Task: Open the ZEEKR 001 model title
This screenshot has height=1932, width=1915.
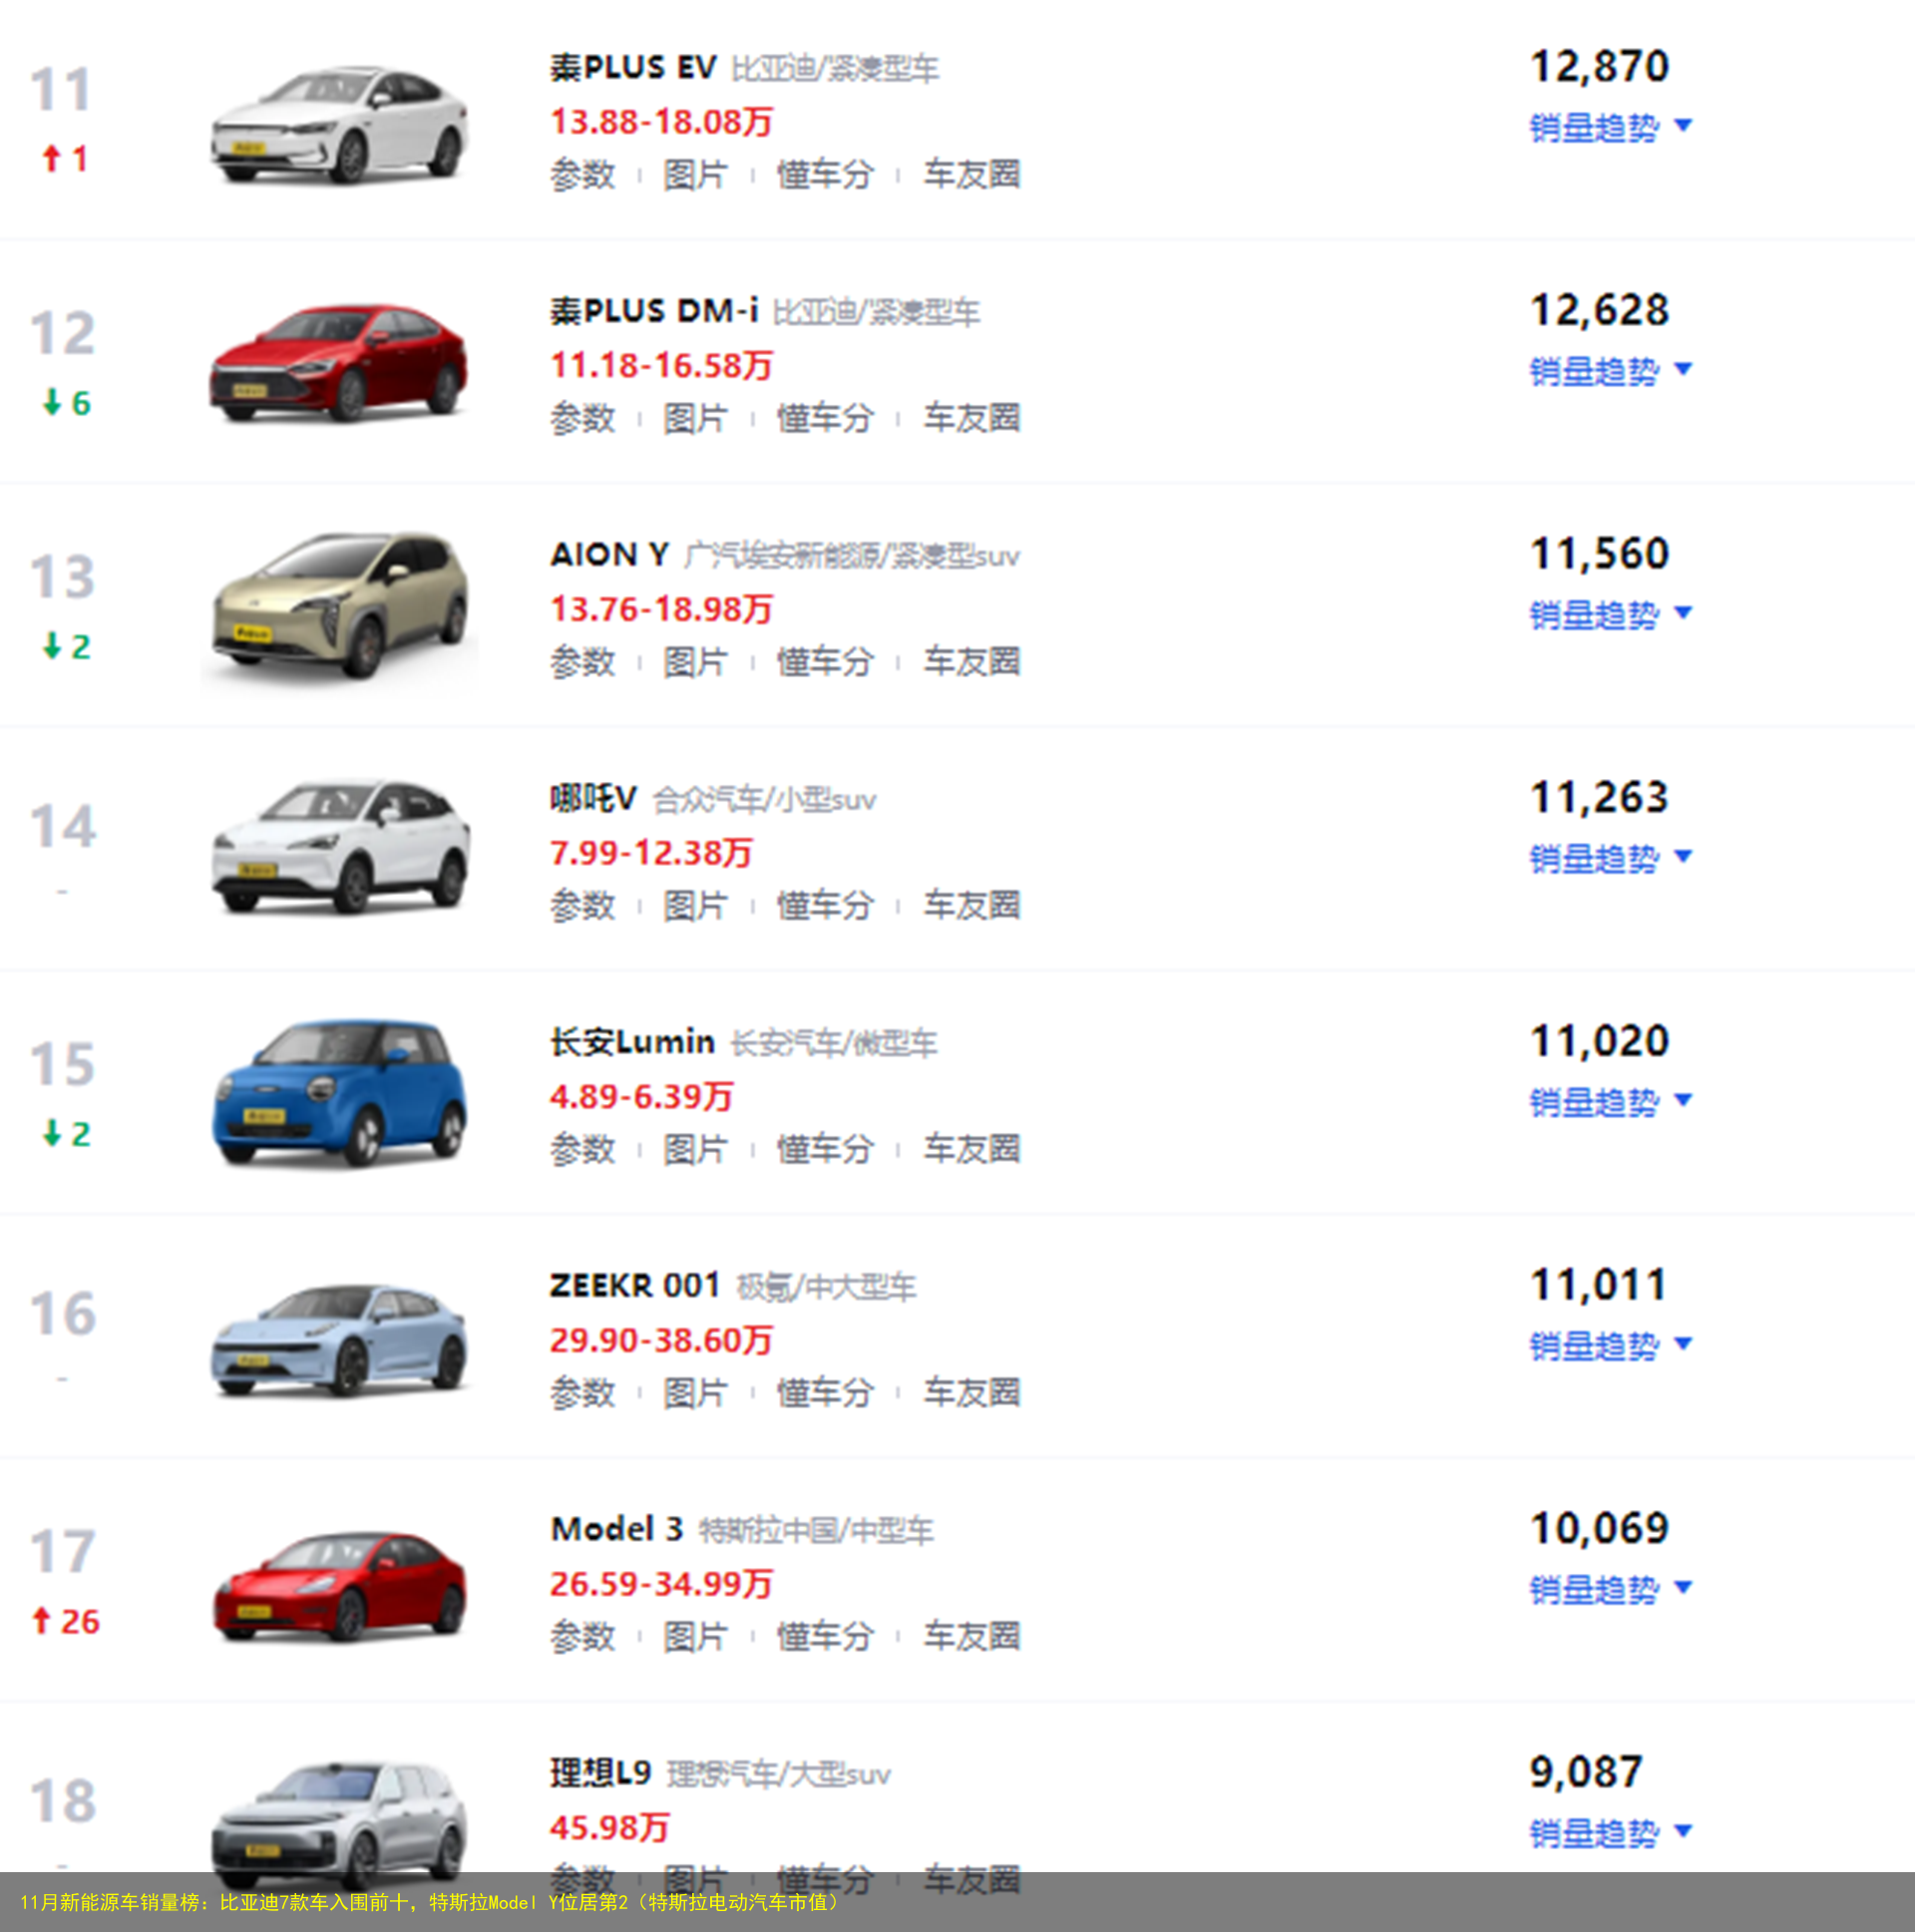Action: point(635,1285)
